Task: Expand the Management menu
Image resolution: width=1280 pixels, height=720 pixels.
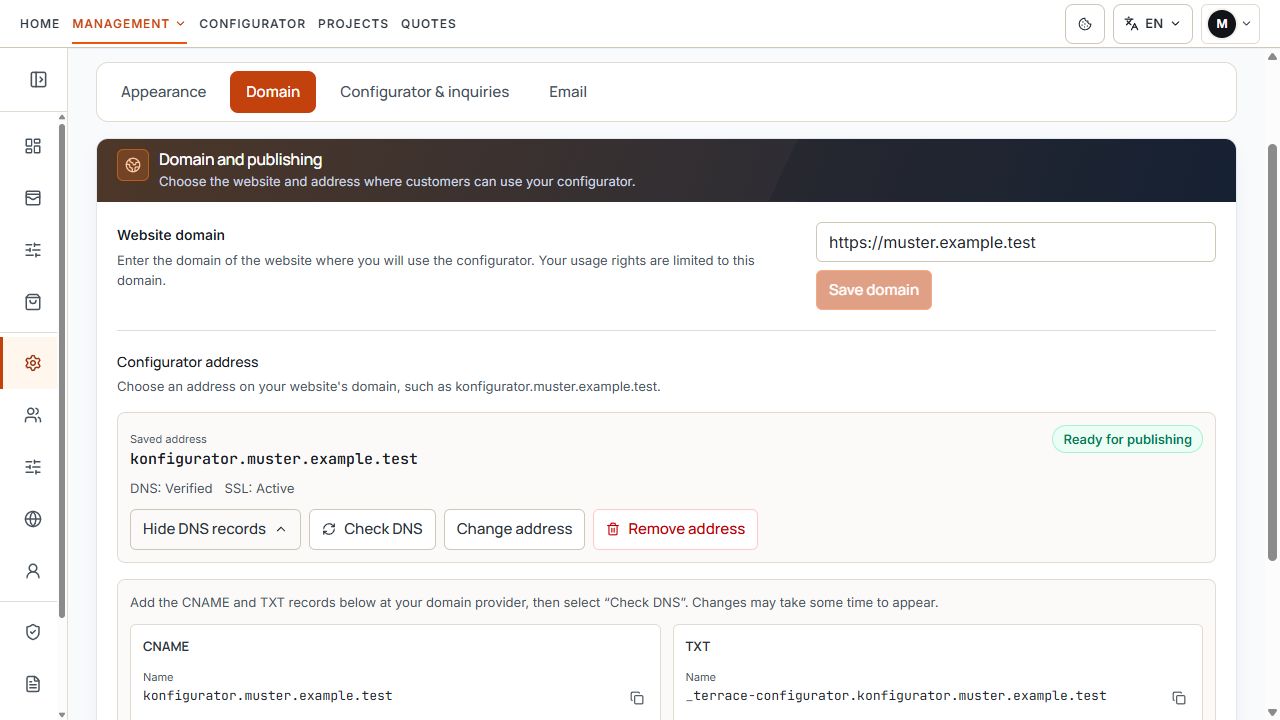Action: coord(129,23)
